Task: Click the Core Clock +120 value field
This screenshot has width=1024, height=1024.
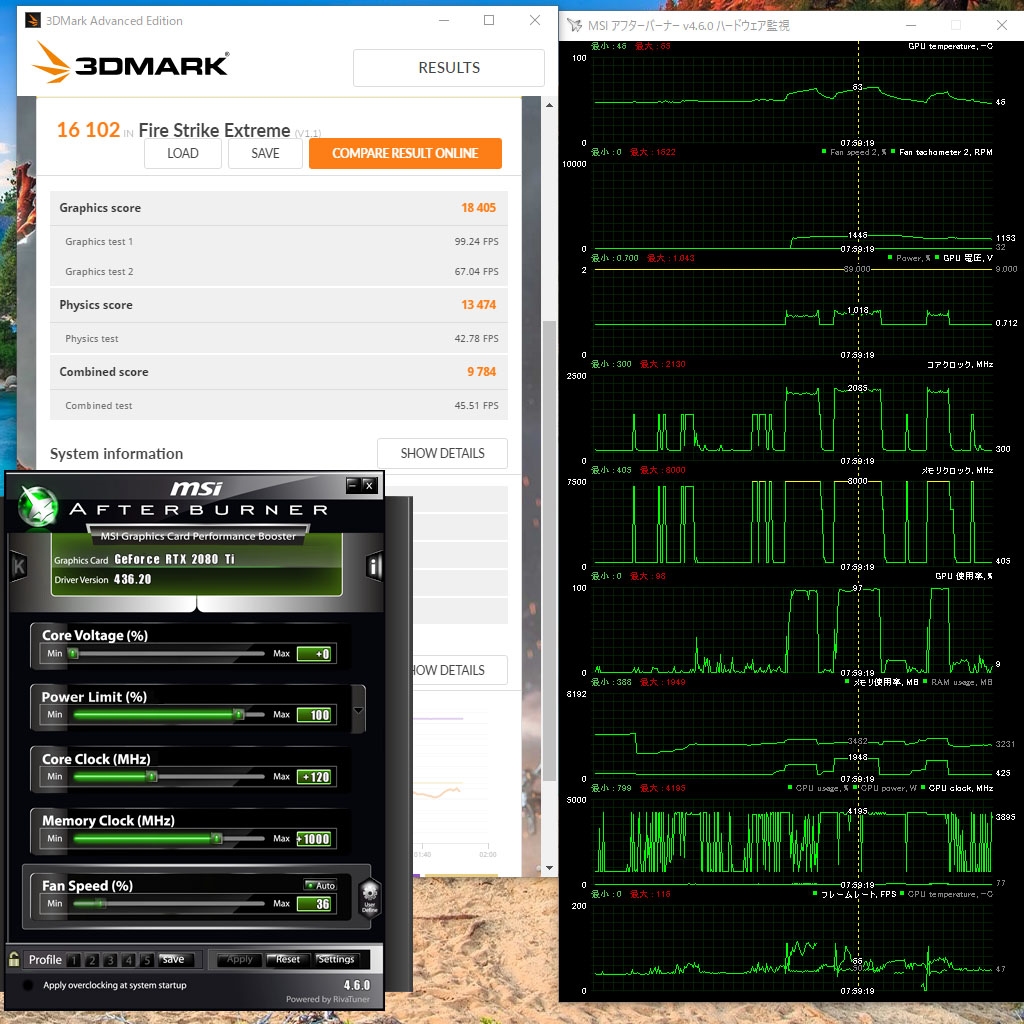Action: pyautogui.click(x=314, y=777)
